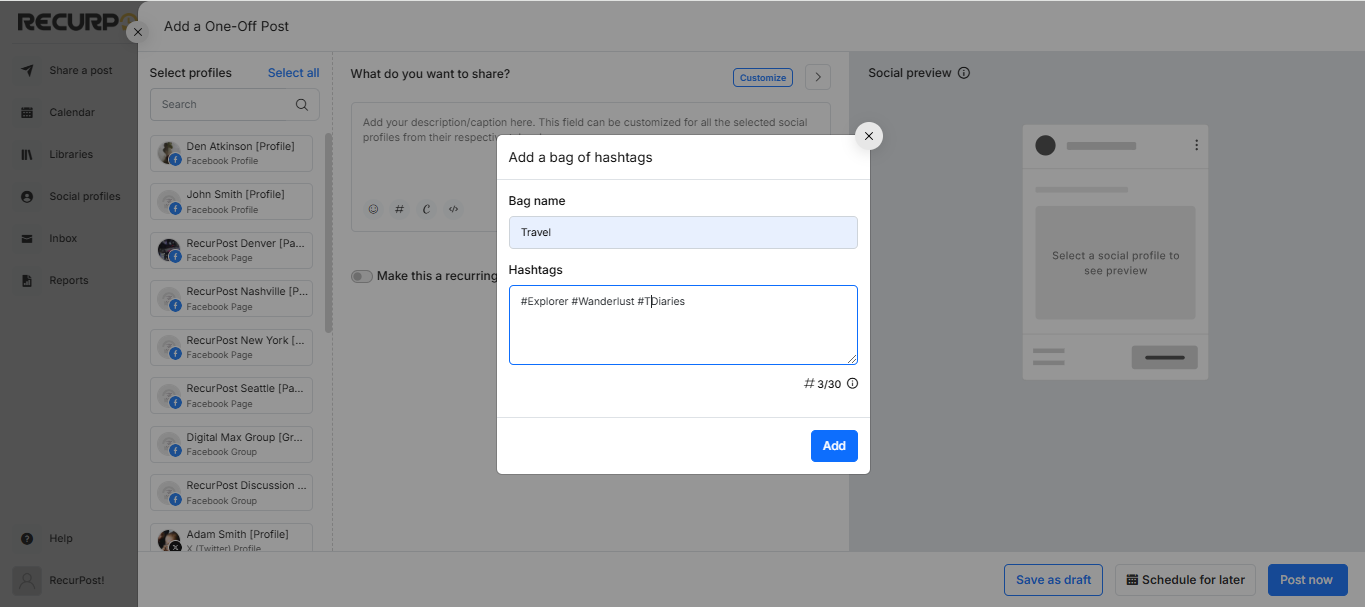Select the RecurPost Denver Facebook page
Viewport: 1365px width, 607px height.
(231, 250)
